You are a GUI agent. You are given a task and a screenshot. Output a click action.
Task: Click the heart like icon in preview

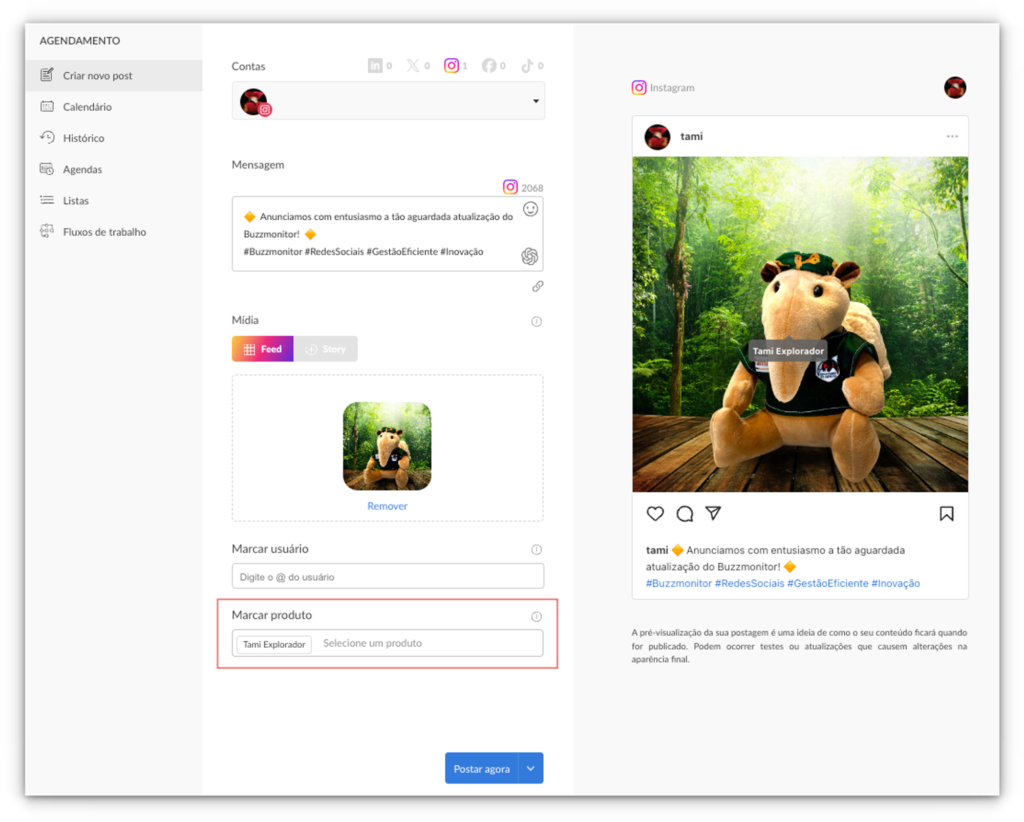pos(655,513)
